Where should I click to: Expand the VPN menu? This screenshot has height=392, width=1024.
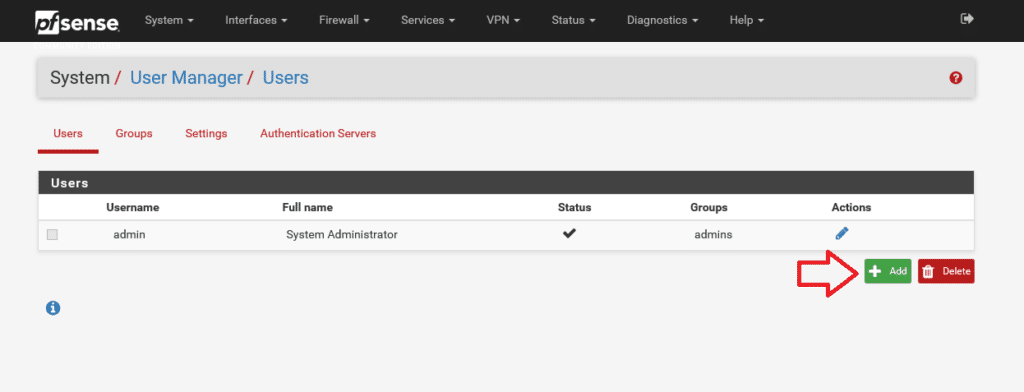point(503,20)
